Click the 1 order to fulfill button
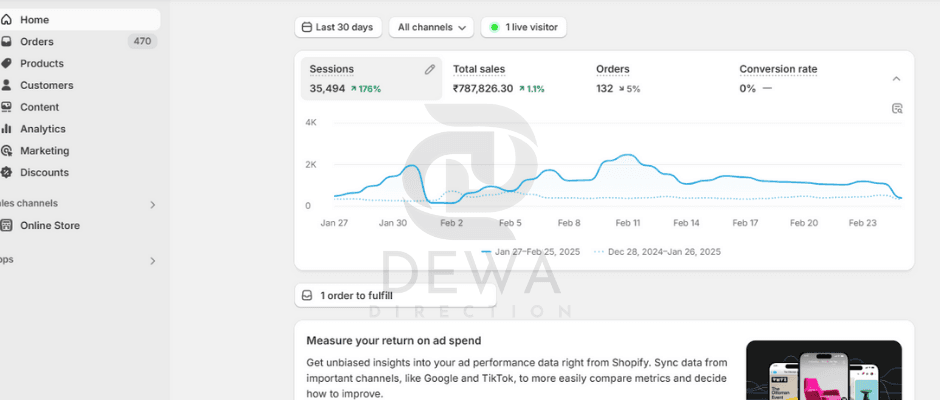Screen dimensions: 940x400 pos(395,296)
